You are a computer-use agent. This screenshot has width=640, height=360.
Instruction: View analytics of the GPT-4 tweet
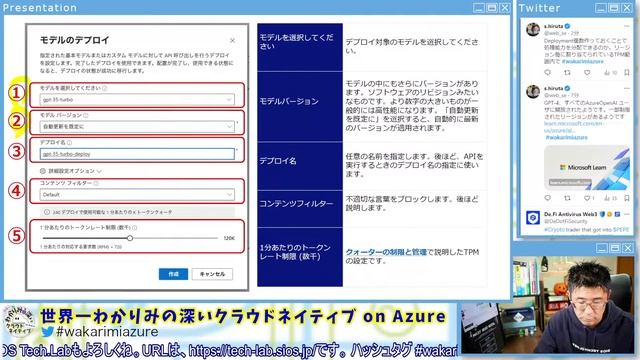610,198
